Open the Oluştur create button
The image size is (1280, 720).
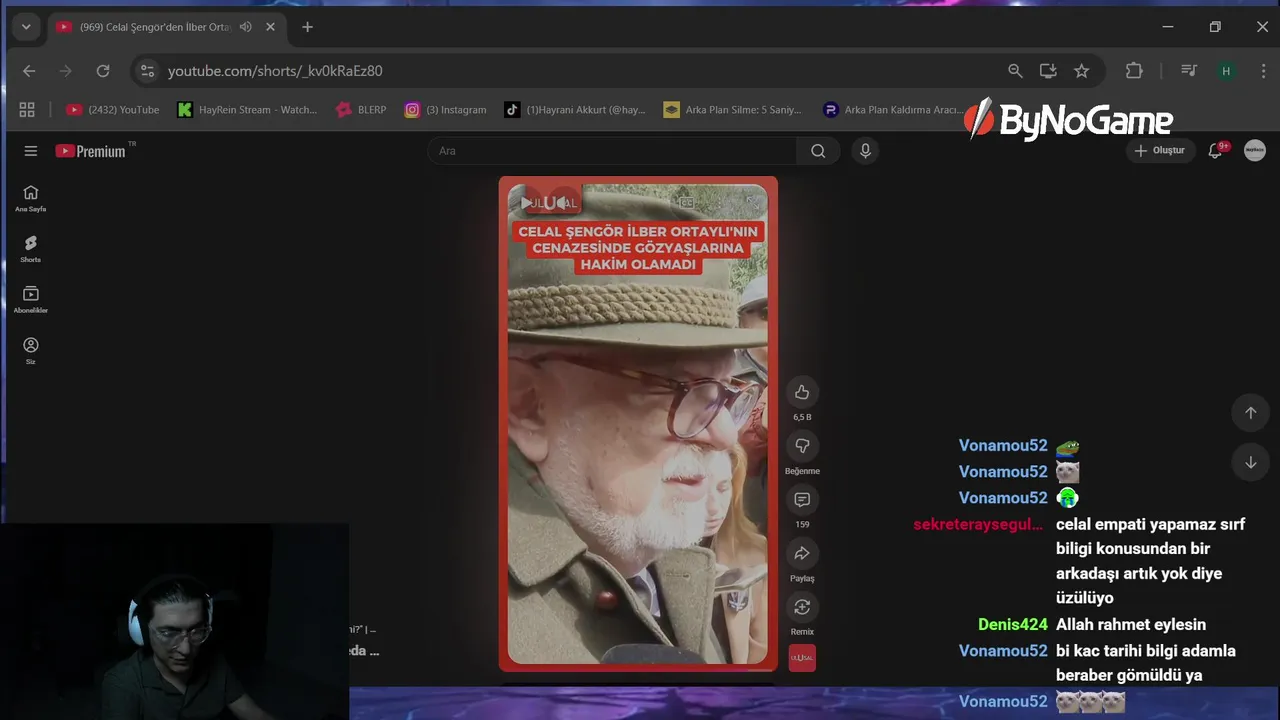click(x=1160, y=151)
